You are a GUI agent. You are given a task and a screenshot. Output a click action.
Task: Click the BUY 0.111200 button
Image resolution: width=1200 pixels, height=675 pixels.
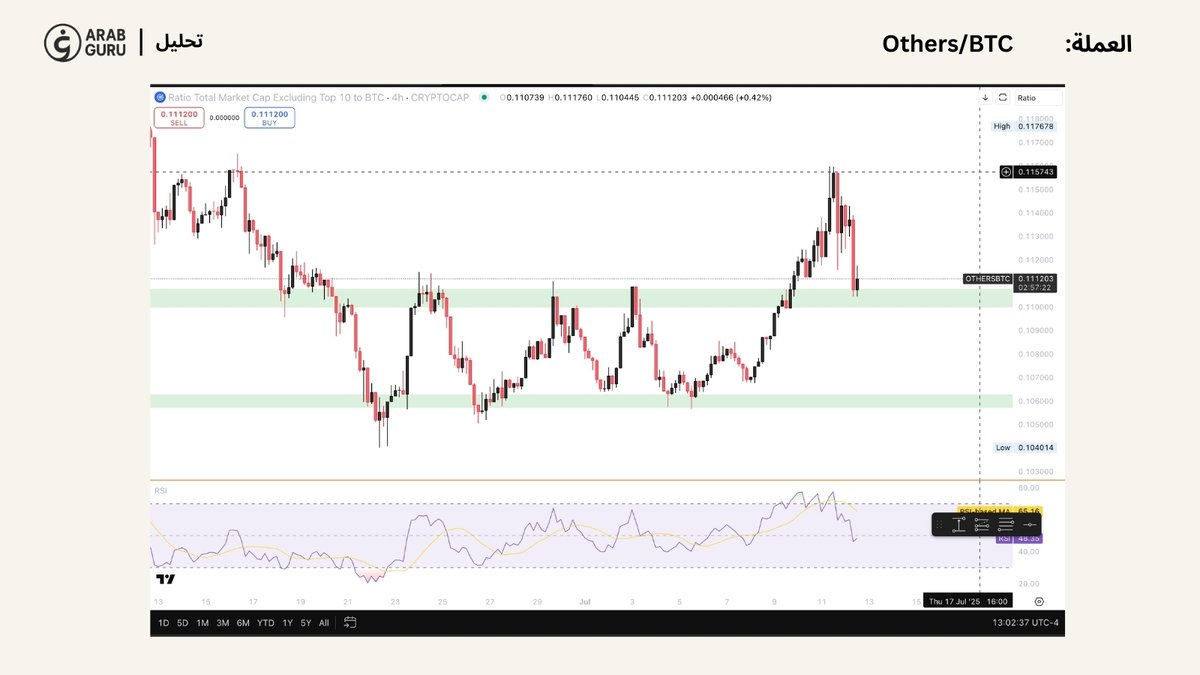[x=270, y=118]
